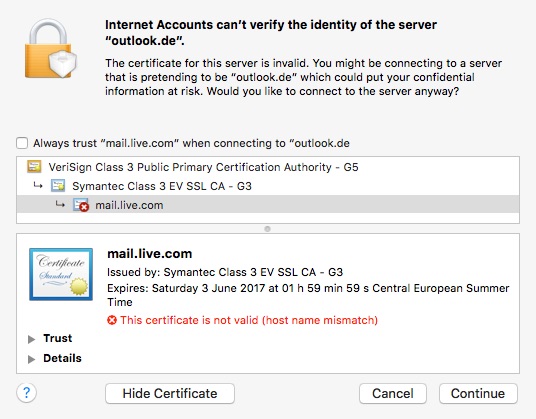536x419 pixels.
Task: Click the bold mail.live.com certificate title
Action: pos(150,254)
